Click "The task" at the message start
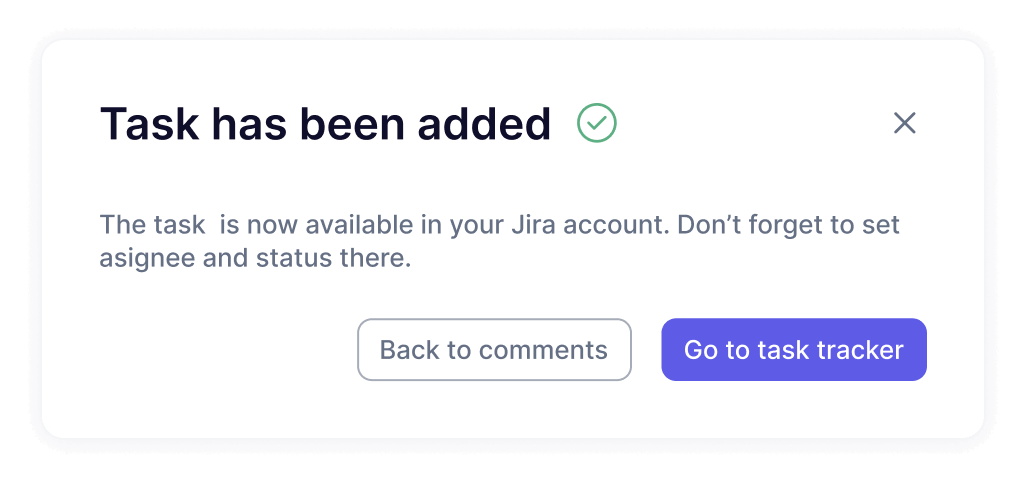The width and height of the screenshot is (1026, 483). tap(152, 225)
